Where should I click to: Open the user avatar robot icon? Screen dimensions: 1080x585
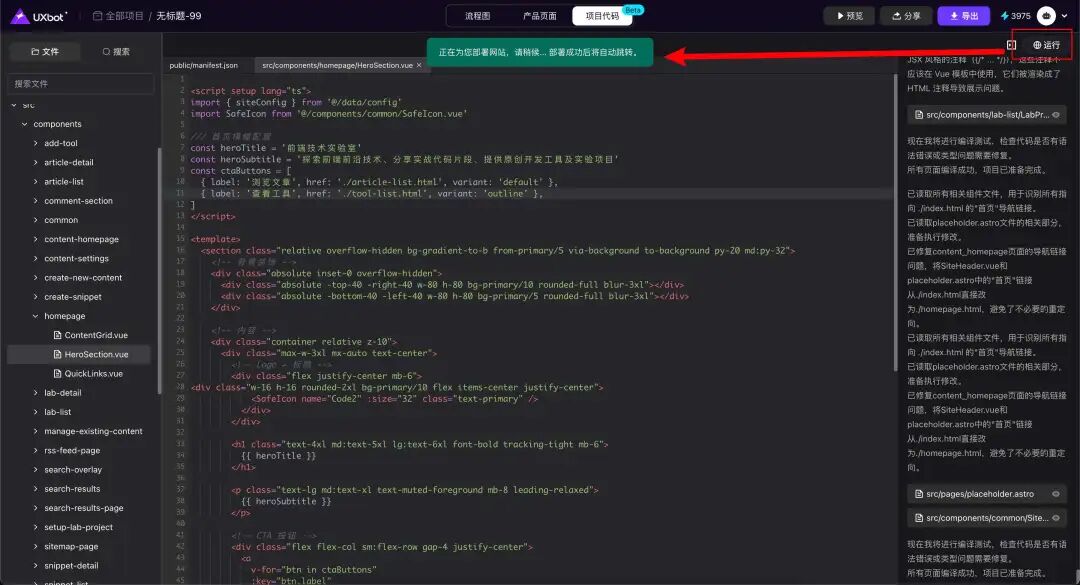pos(1046,16)
